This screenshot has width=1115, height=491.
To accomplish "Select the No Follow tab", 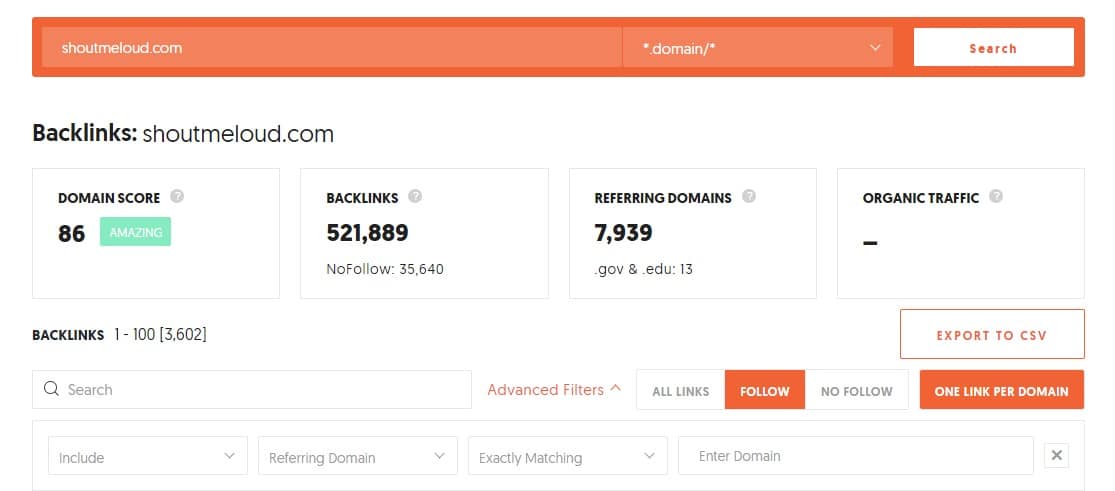I will point(856,390).
